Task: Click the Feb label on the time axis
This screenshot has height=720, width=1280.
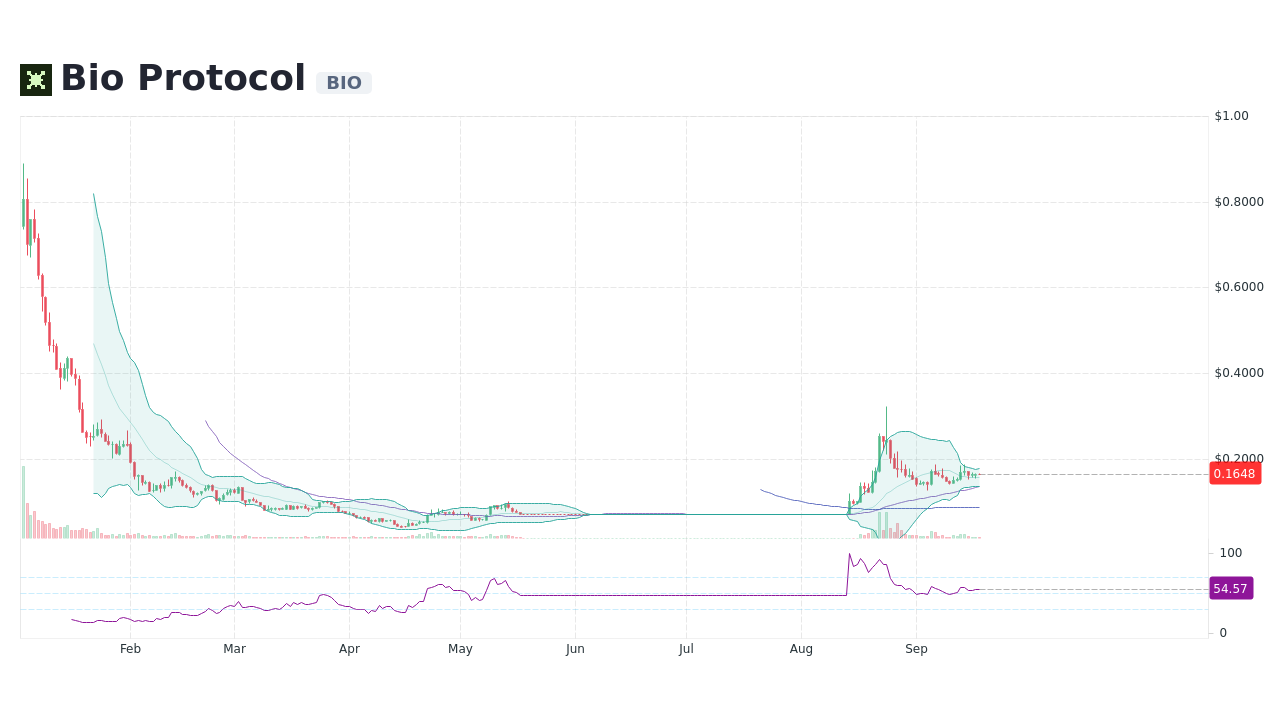Action: tap(130, 648)
